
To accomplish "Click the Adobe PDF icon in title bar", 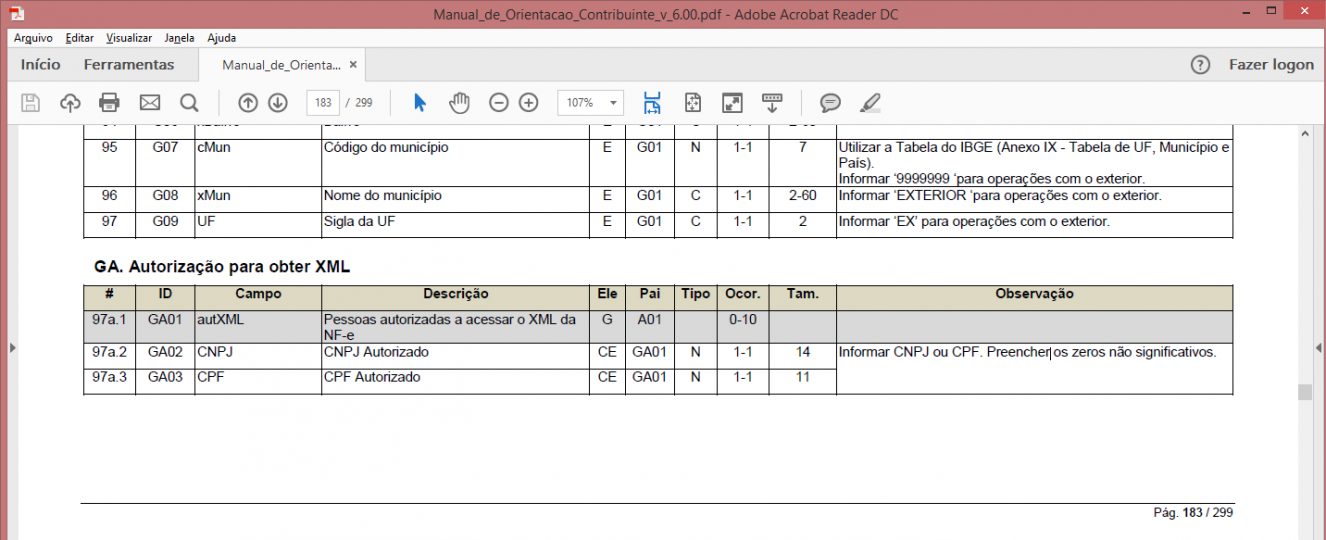I will tap(17, 13).
